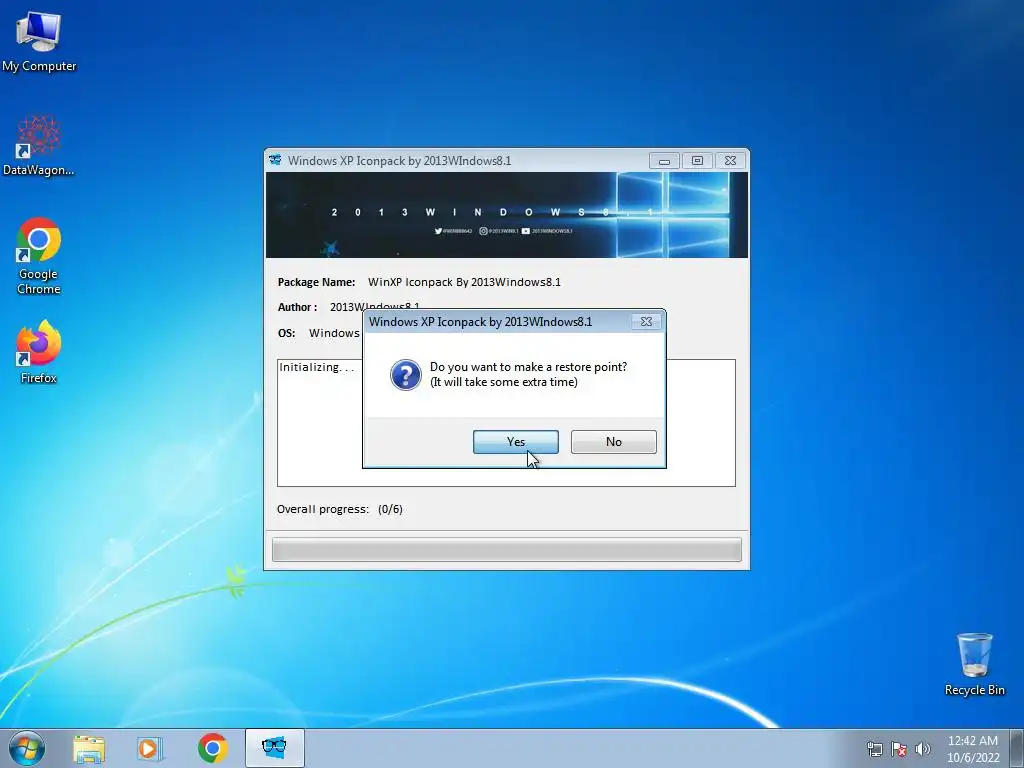Image resolution: width=1024 pixels, height=768 pixels.
Task: Open the clock showing 12:42 AM
Action: (x=973, y=748)
